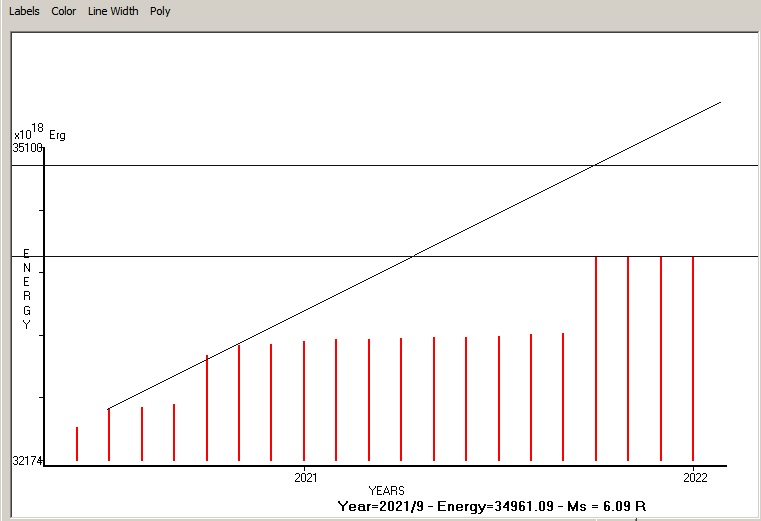
Task: Click the lower starting point of the trend line
Action: pyautogui.click(x=109, y=408)
